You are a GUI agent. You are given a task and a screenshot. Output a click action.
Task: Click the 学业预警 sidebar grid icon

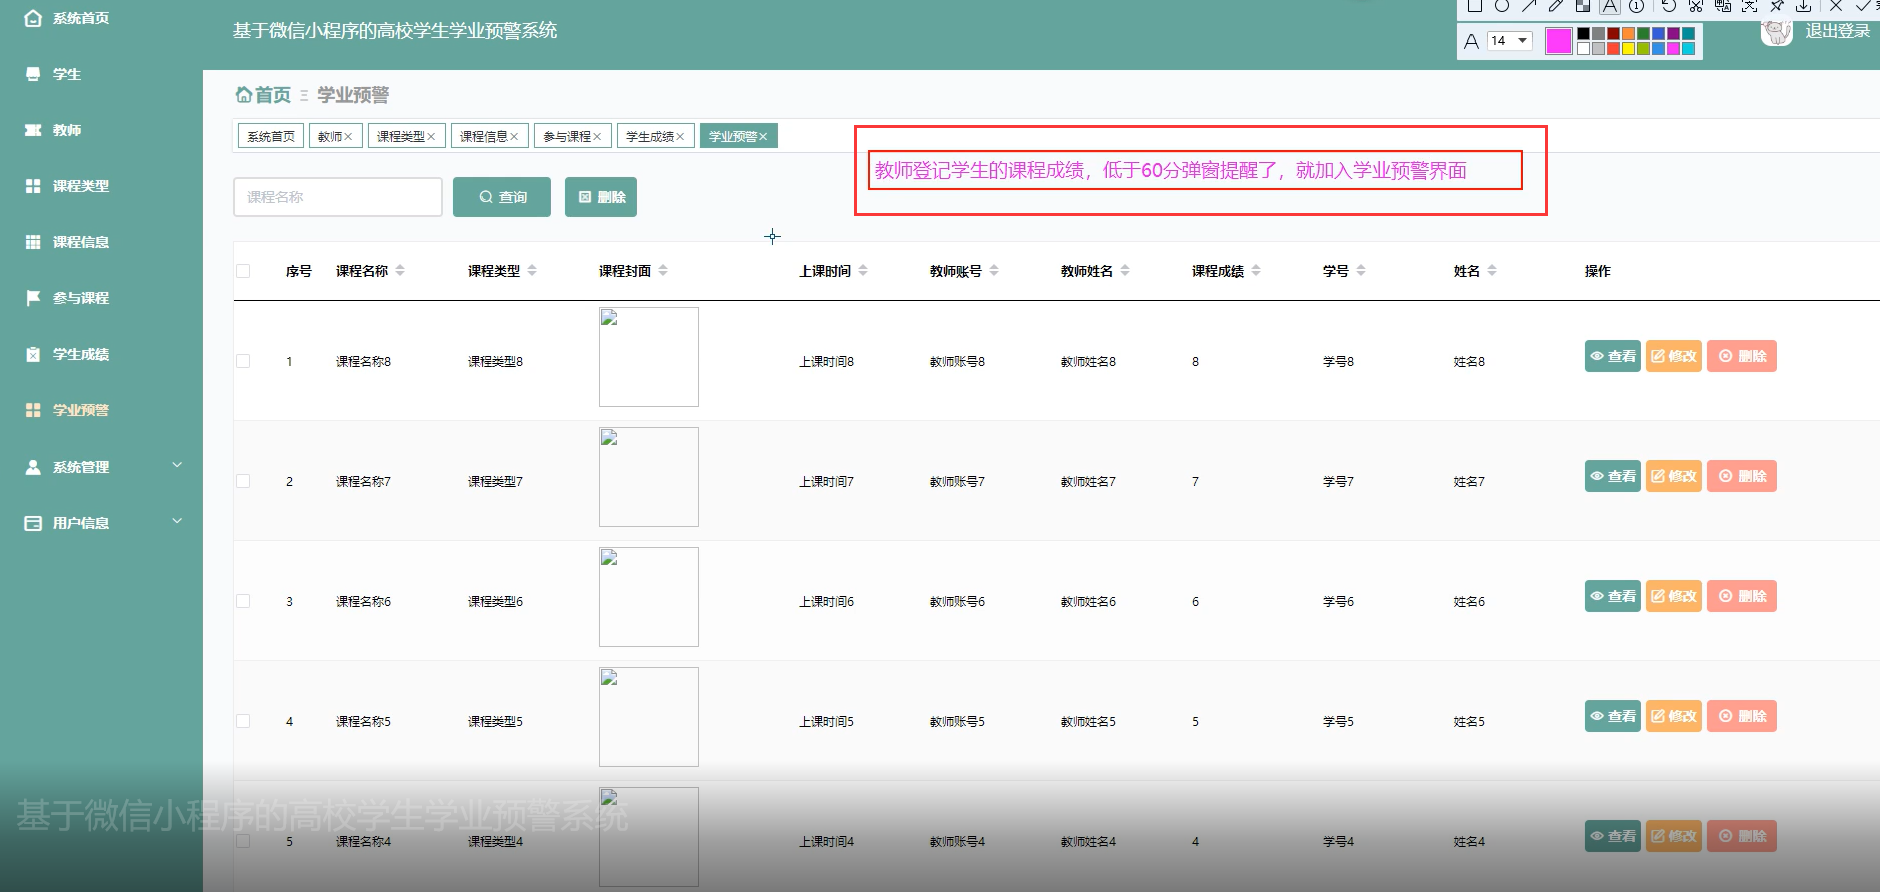point(33,410)
